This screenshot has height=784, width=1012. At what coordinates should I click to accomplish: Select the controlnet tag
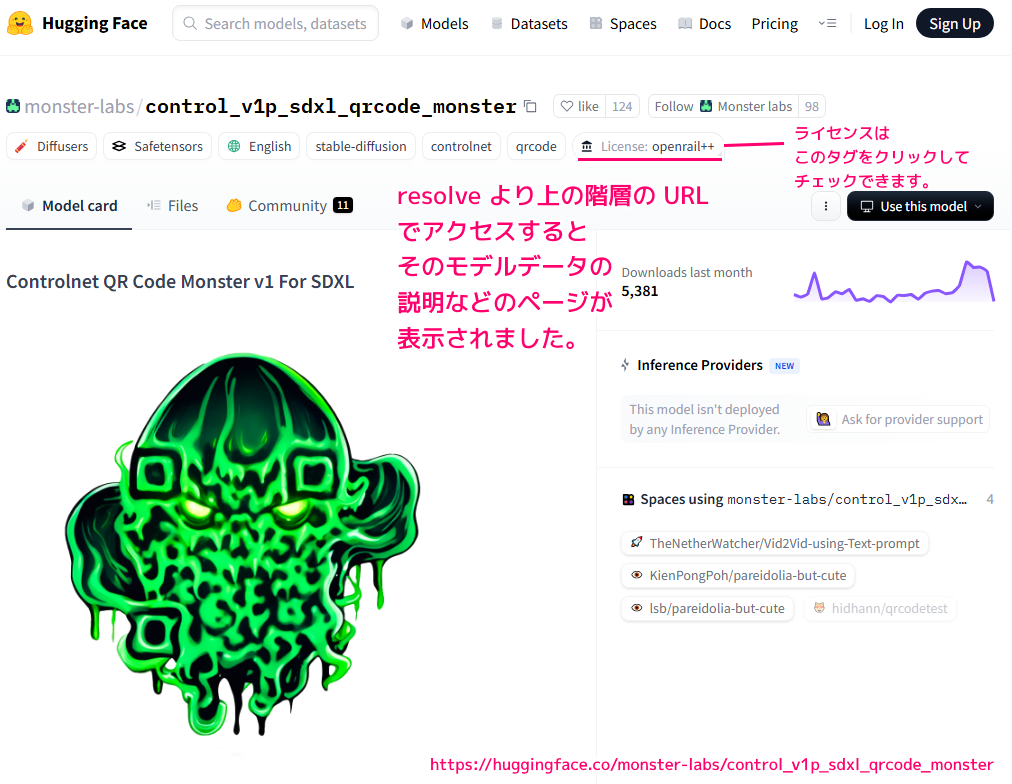(461, 146)
